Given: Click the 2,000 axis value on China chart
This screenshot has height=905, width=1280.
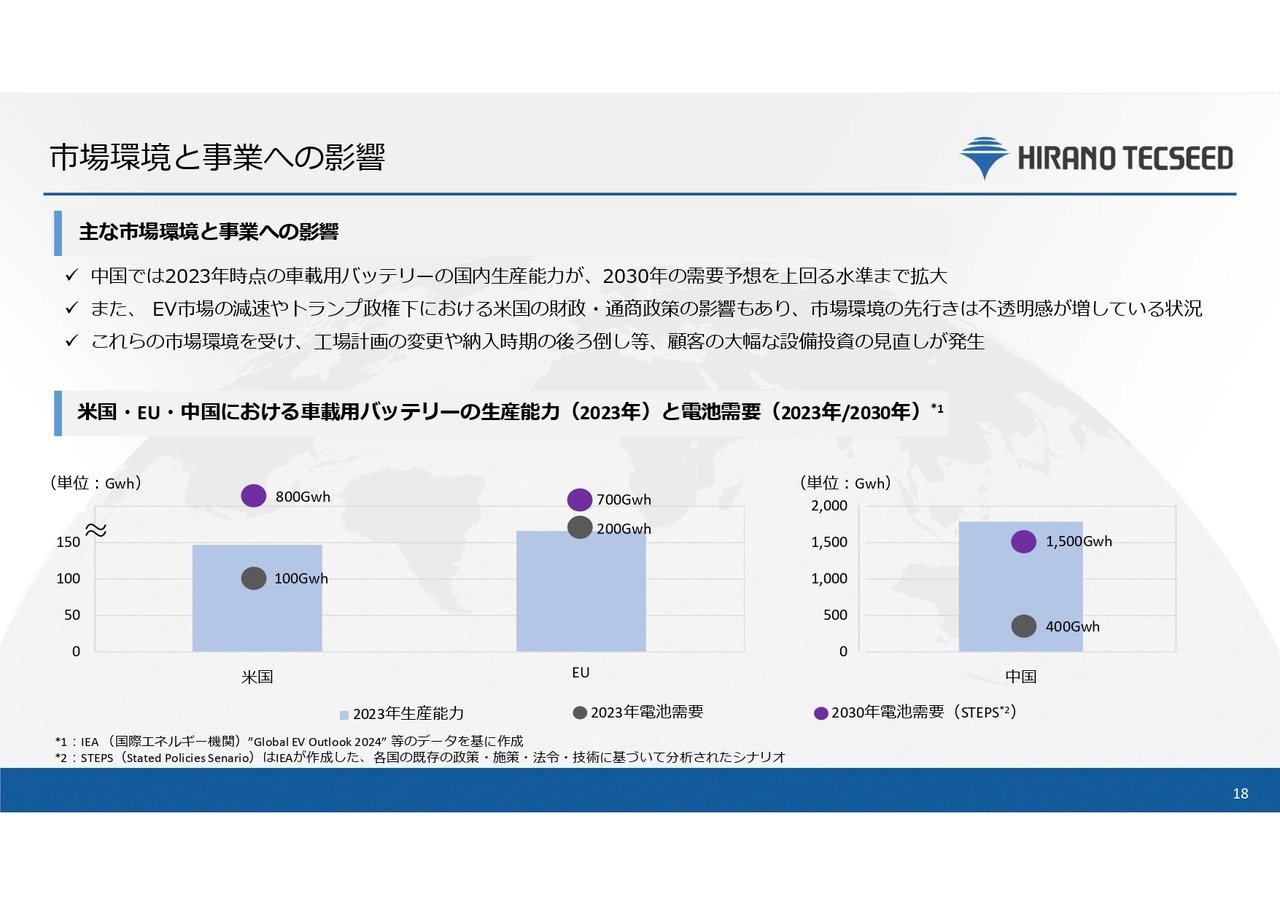Looking at the screenshot, I should point(829,506).
